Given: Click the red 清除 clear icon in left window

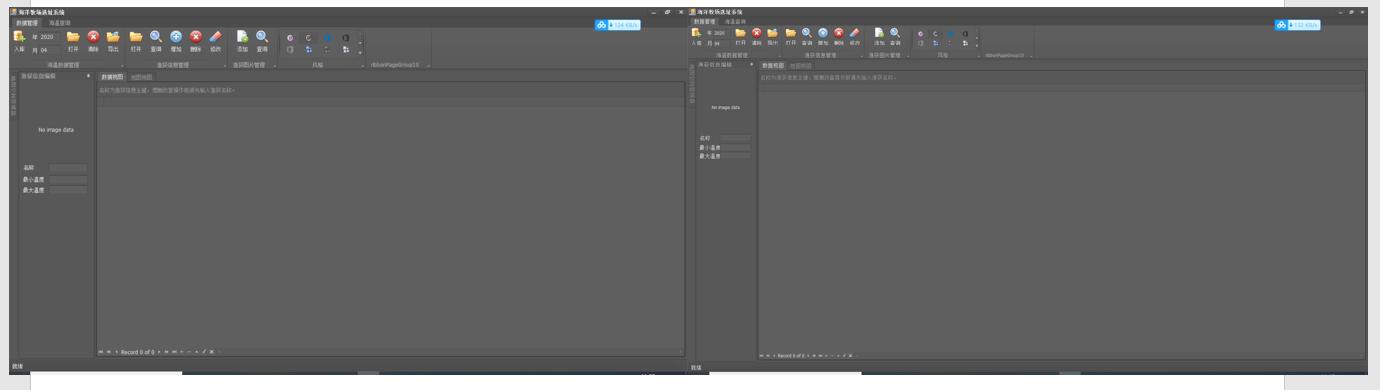Looking at the screenshot, I should [93, 41].
